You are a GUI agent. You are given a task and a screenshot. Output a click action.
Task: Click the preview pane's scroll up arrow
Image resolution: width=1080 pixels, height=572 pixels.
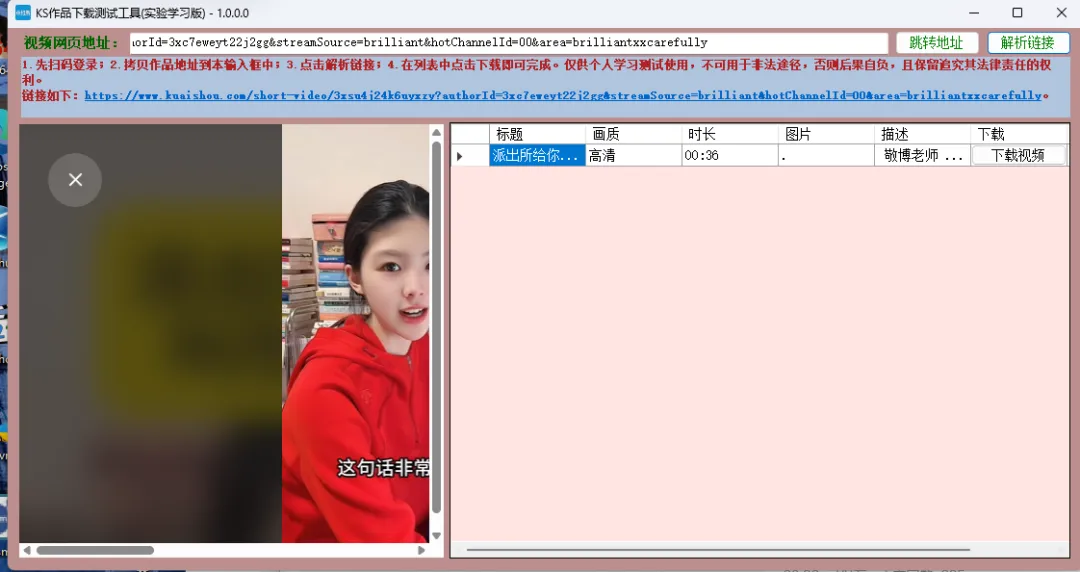pos(436,132)
